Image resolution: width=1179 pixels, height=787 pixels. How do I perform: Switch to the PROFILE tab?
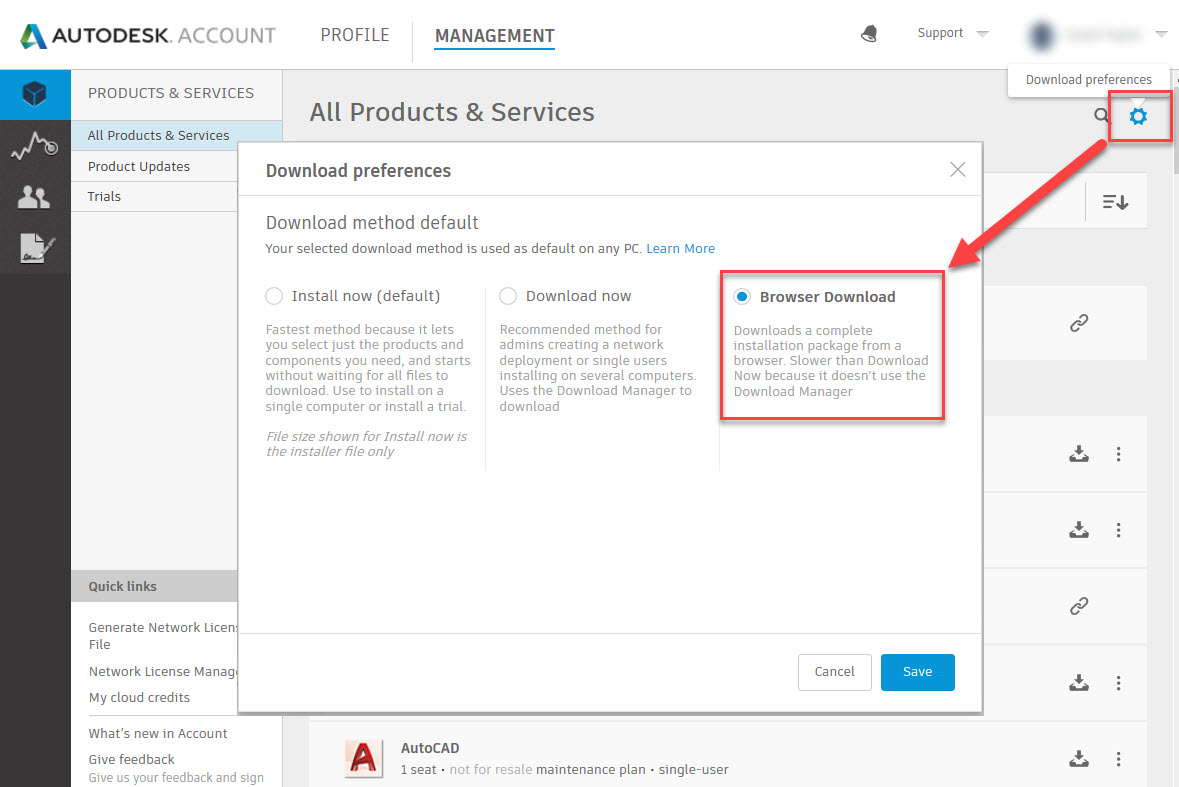click(355, 35)
